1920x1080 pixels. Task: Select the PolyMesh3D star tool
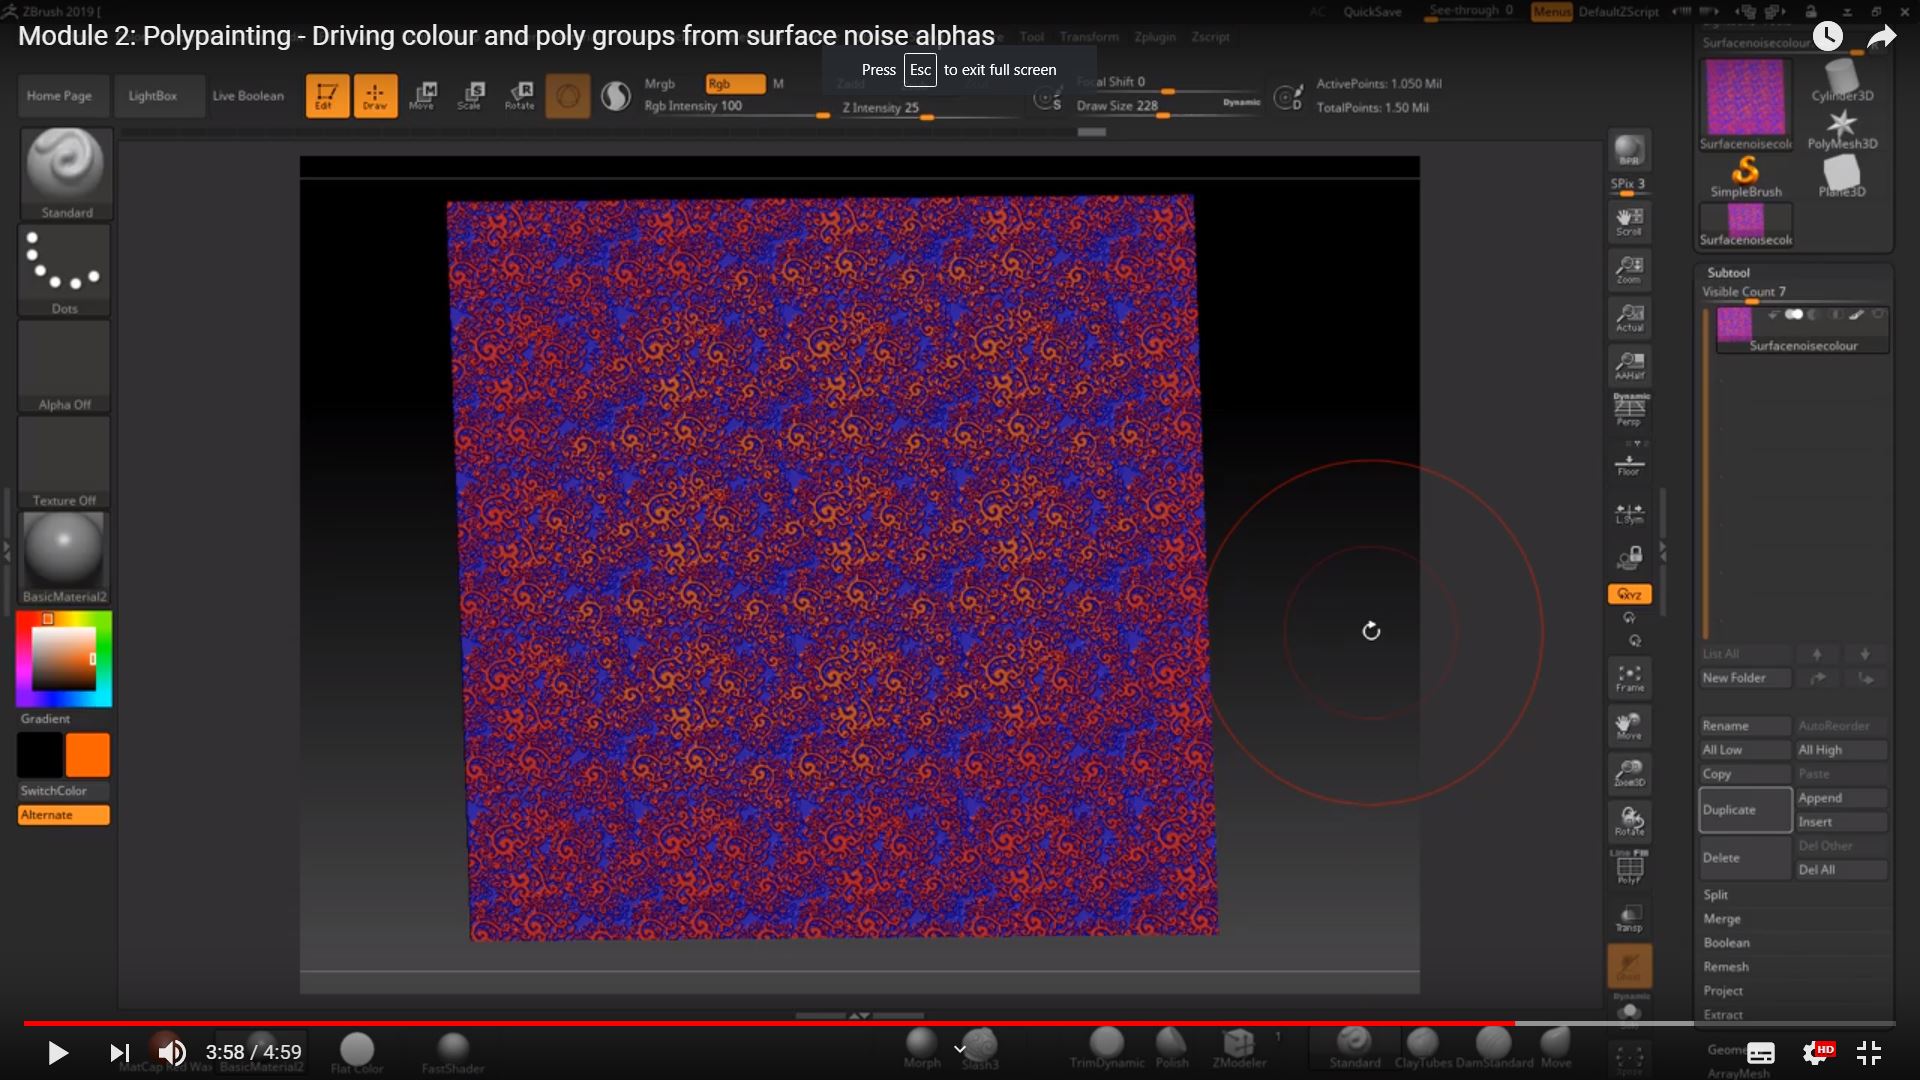1842,130
